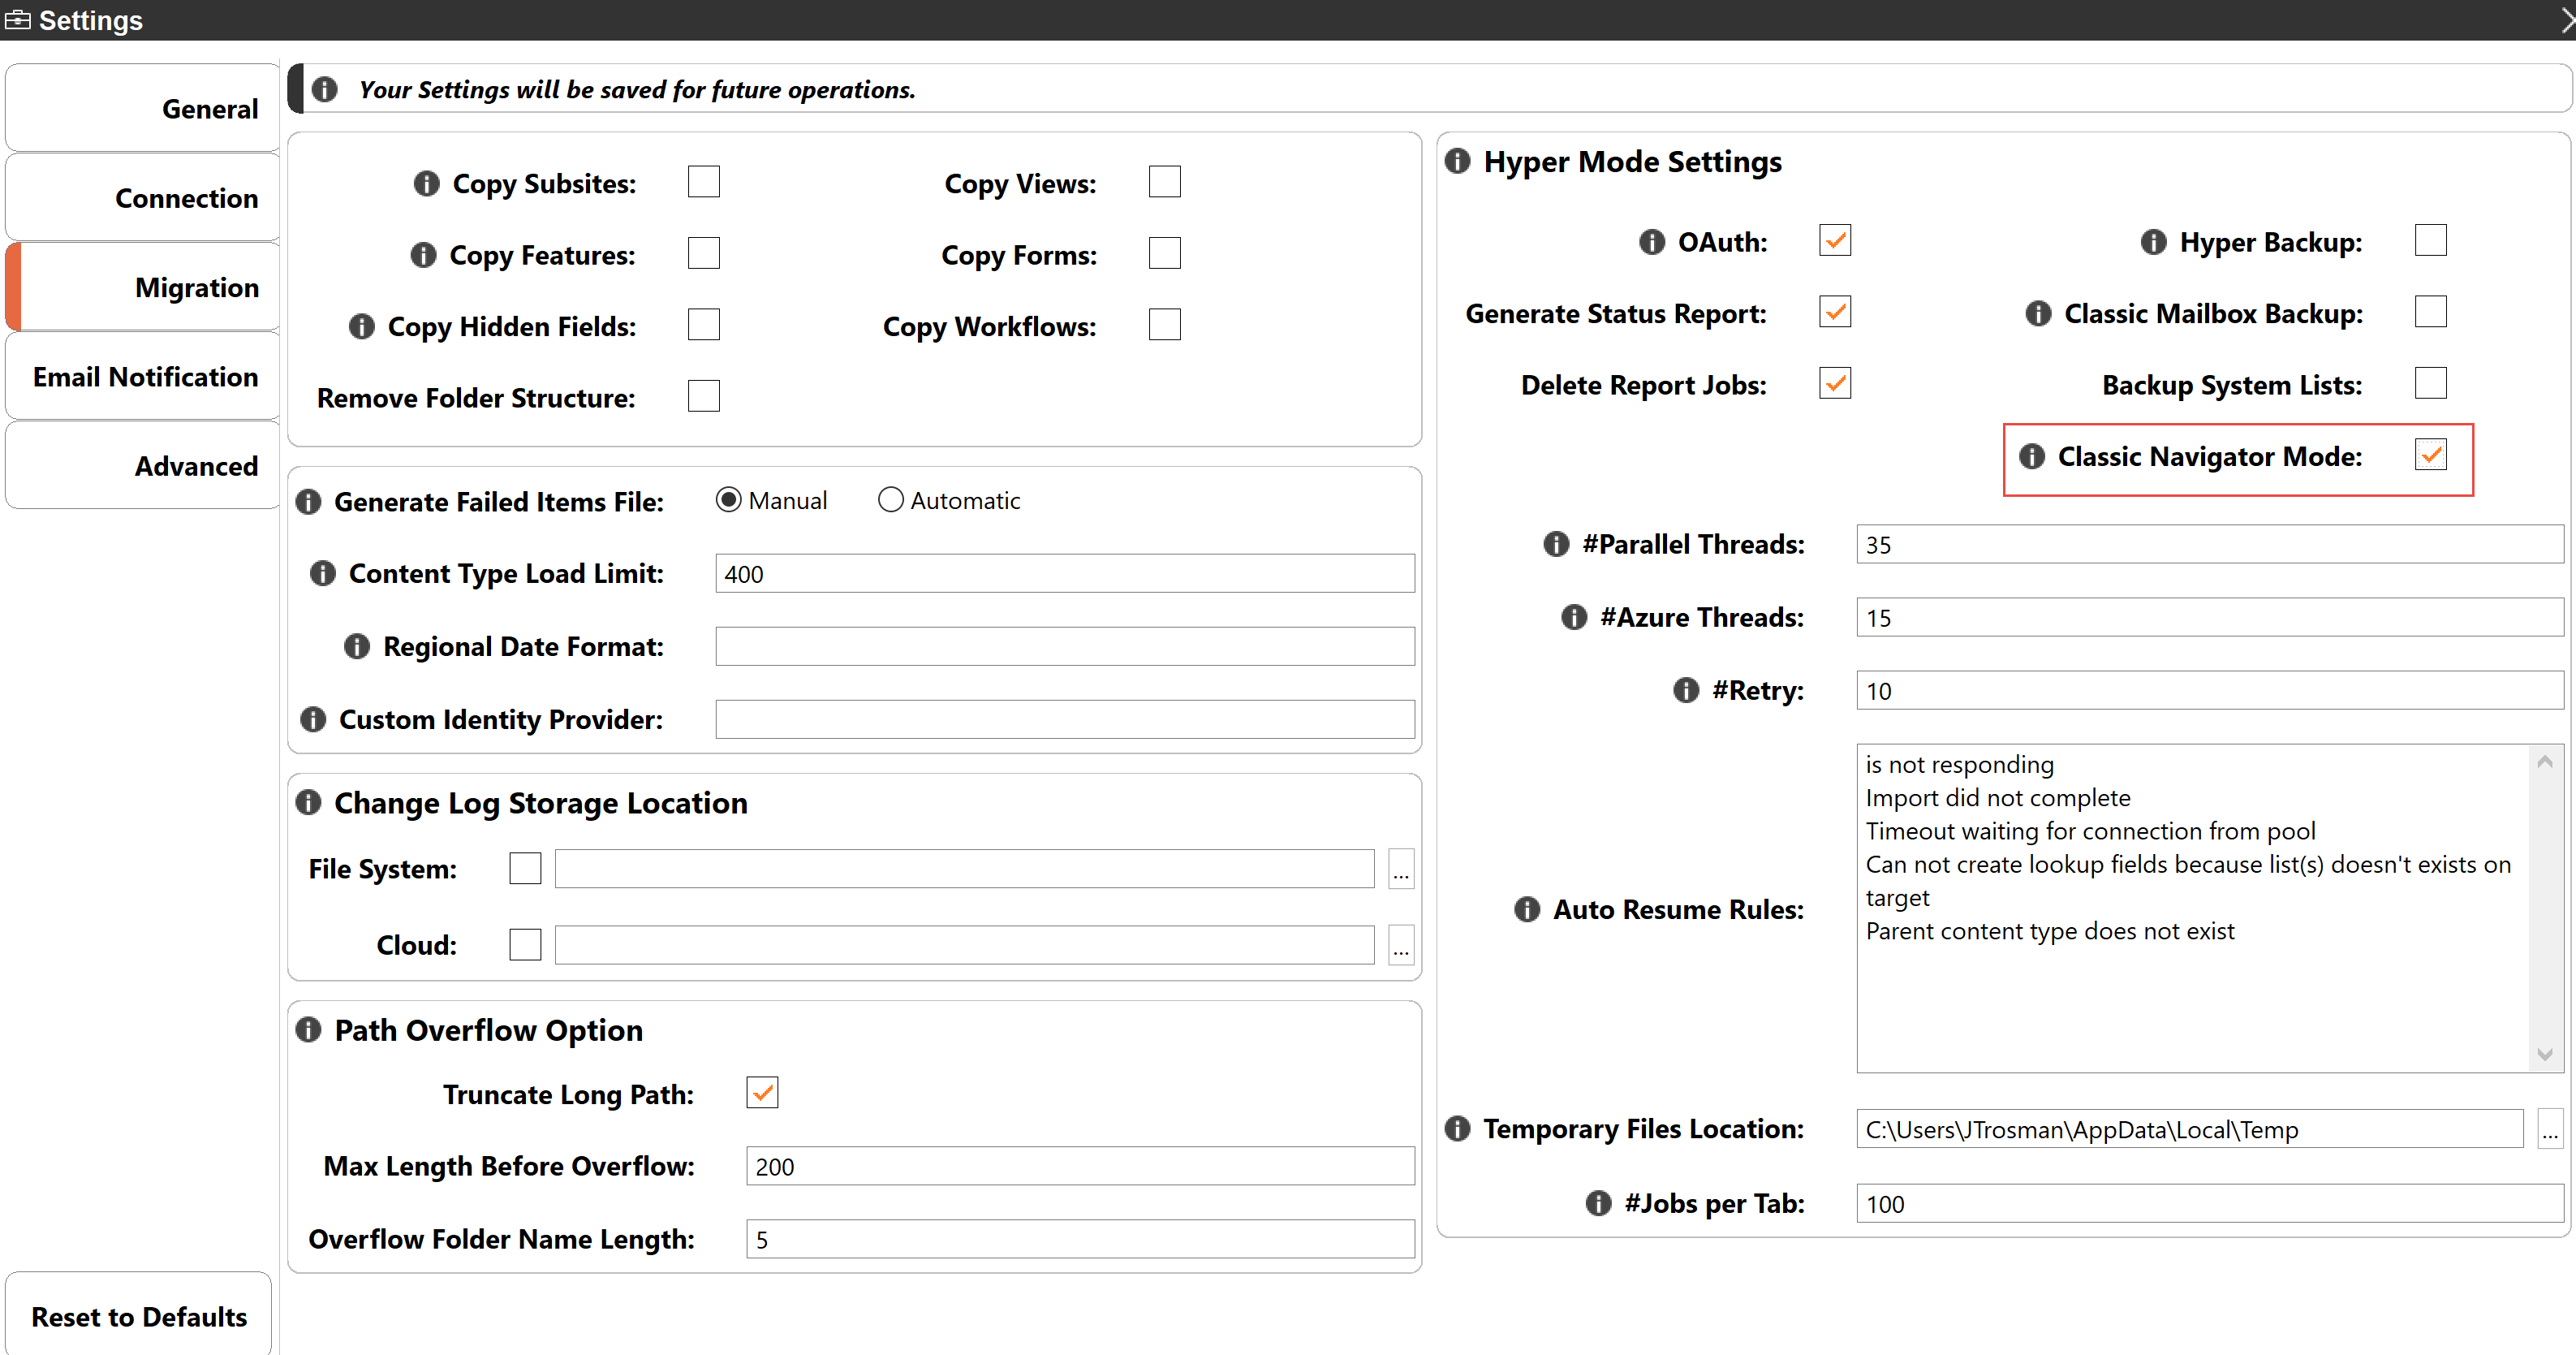Click the info icon next to Temporary Files Location
Viewport: 2576px width, 1355px height.
click(x=1460, y=1128)
